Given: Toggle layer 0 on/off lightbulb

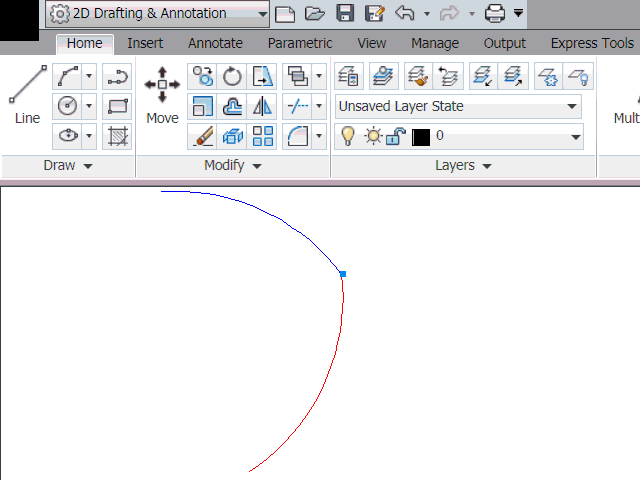Looking at the screenshot, I should tap(348, 136).
